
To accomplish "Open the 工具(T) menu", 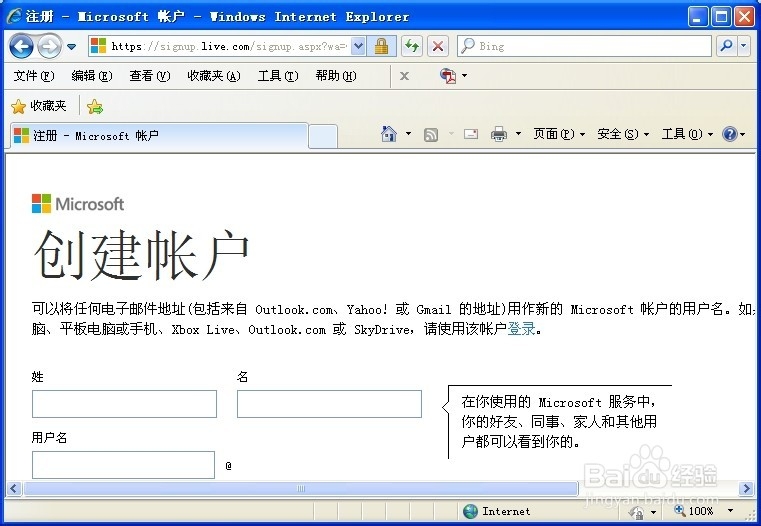I will coord(278,76).
